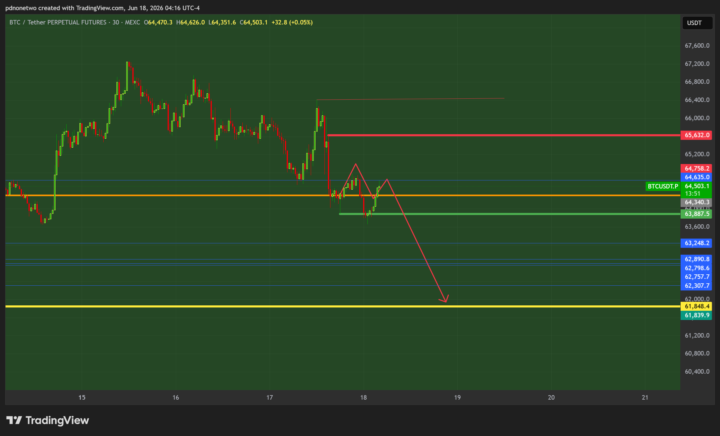The height and width of the screenshot is (436, 720).
Task: Click the 13:51 countdown timer label
Action: 693,194
